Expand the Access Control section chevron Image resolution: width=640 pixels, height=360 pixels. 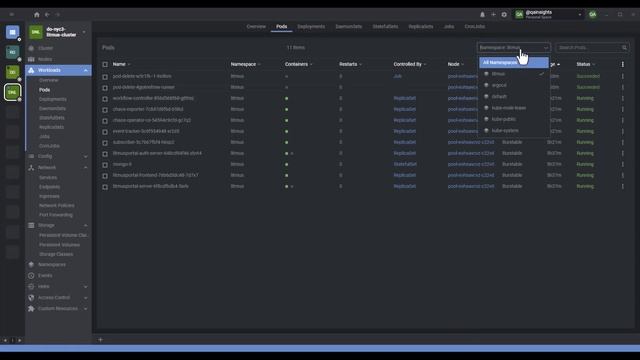[x=86, y=298]
